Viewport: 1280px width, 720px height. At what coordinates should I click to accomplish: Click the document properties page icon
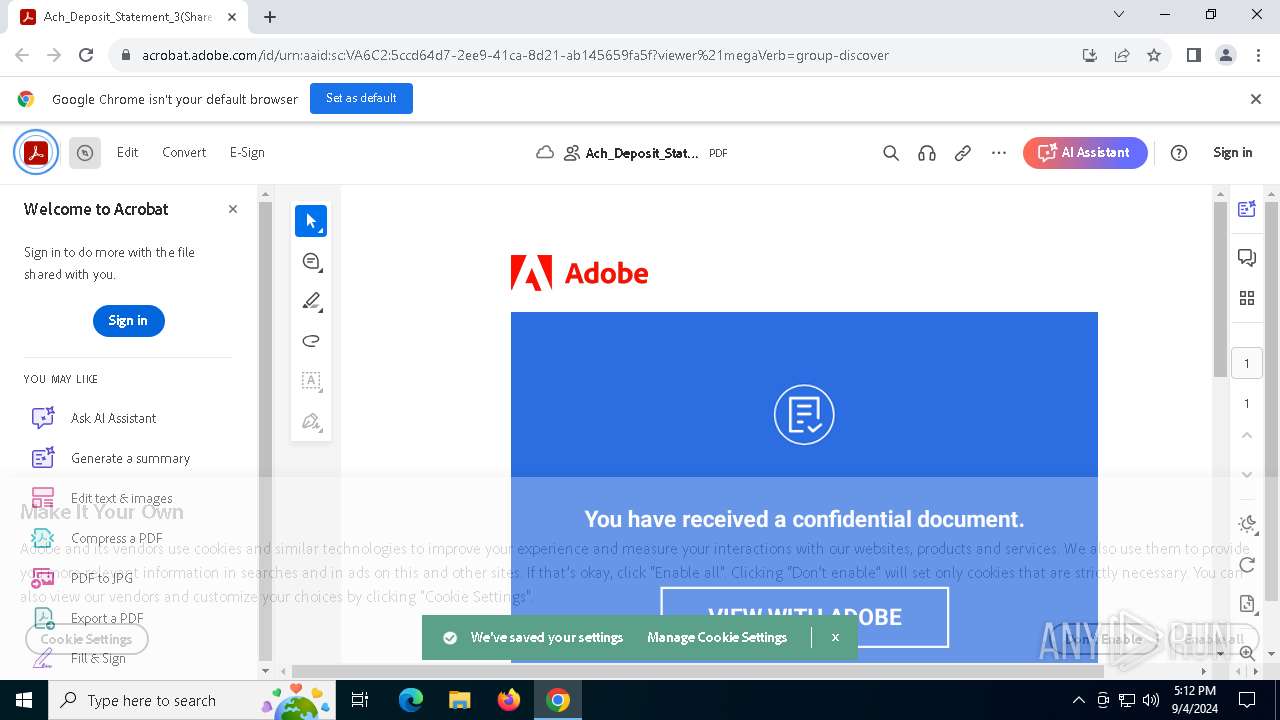point(1247,604)
